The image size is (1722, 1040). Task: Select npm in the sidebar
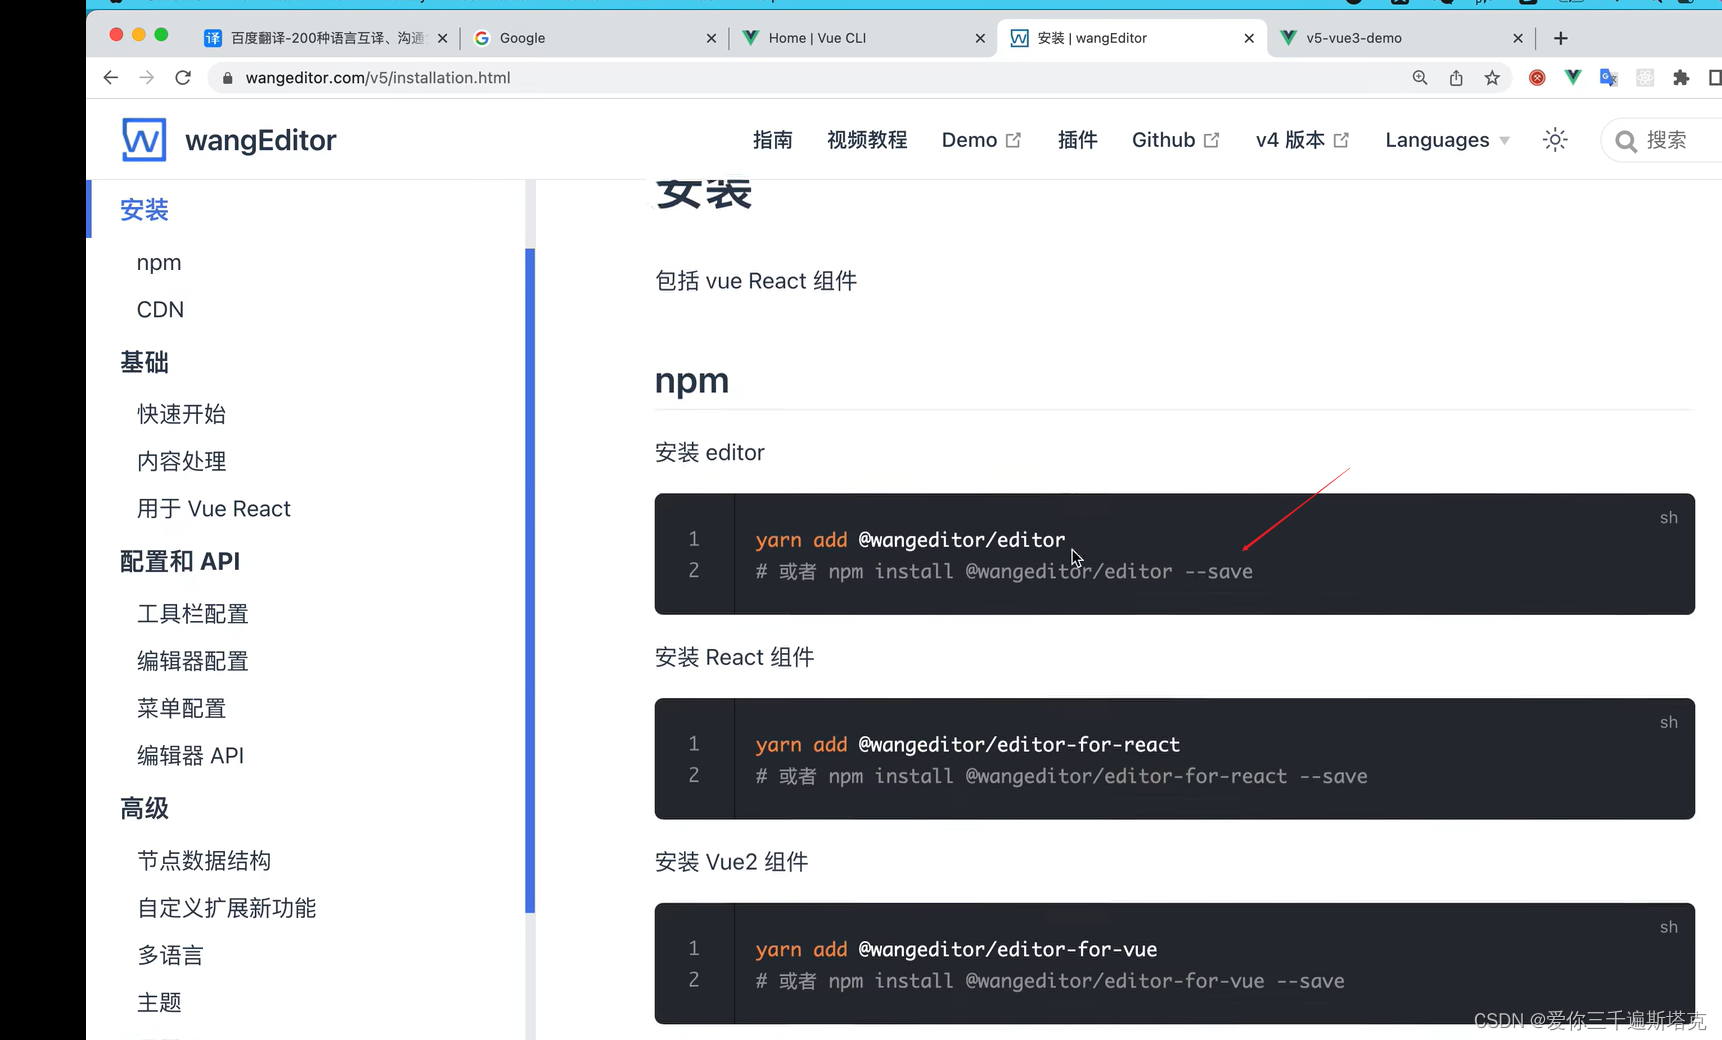pos(159,262)
